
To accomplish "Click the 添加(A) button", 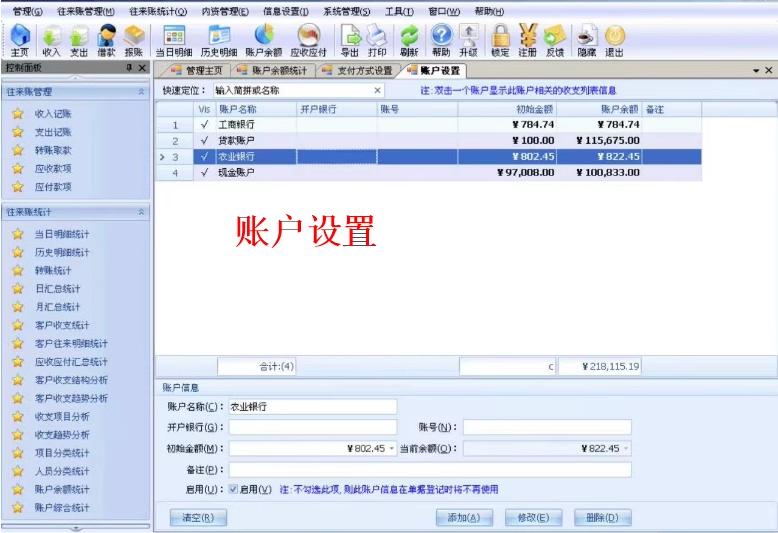I will (464, 518).
